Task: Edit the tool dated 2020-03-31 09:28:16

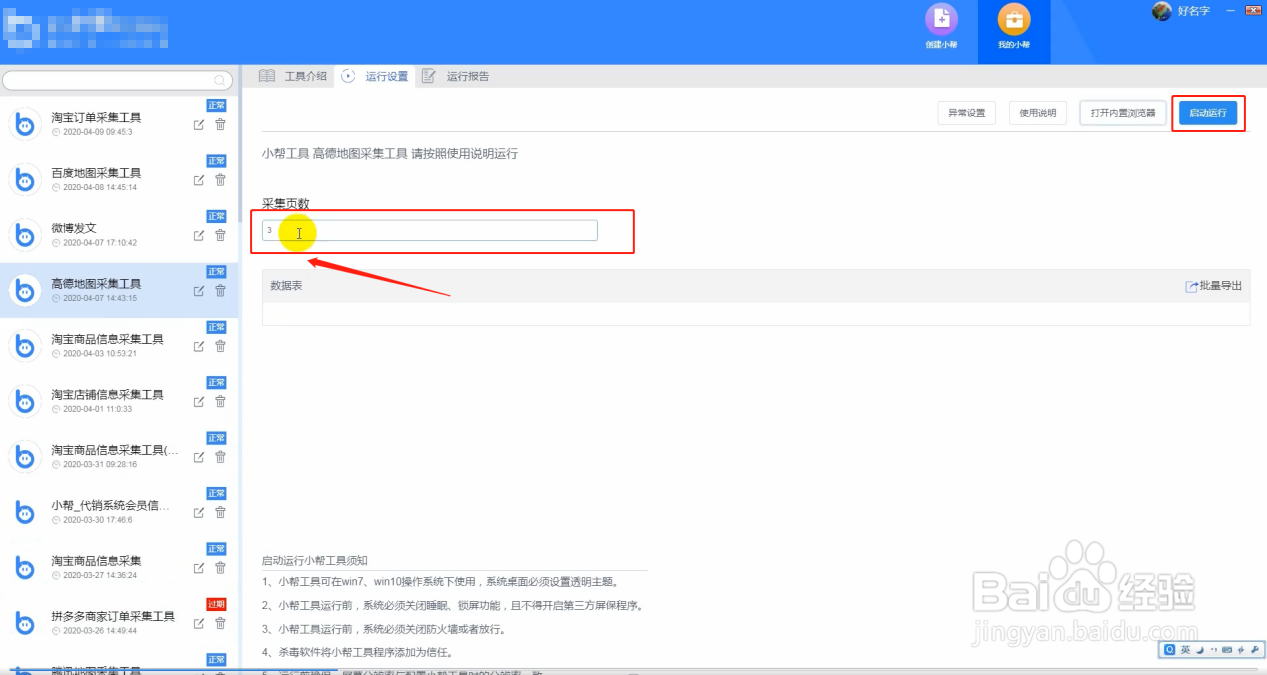Action: point(198,457)
